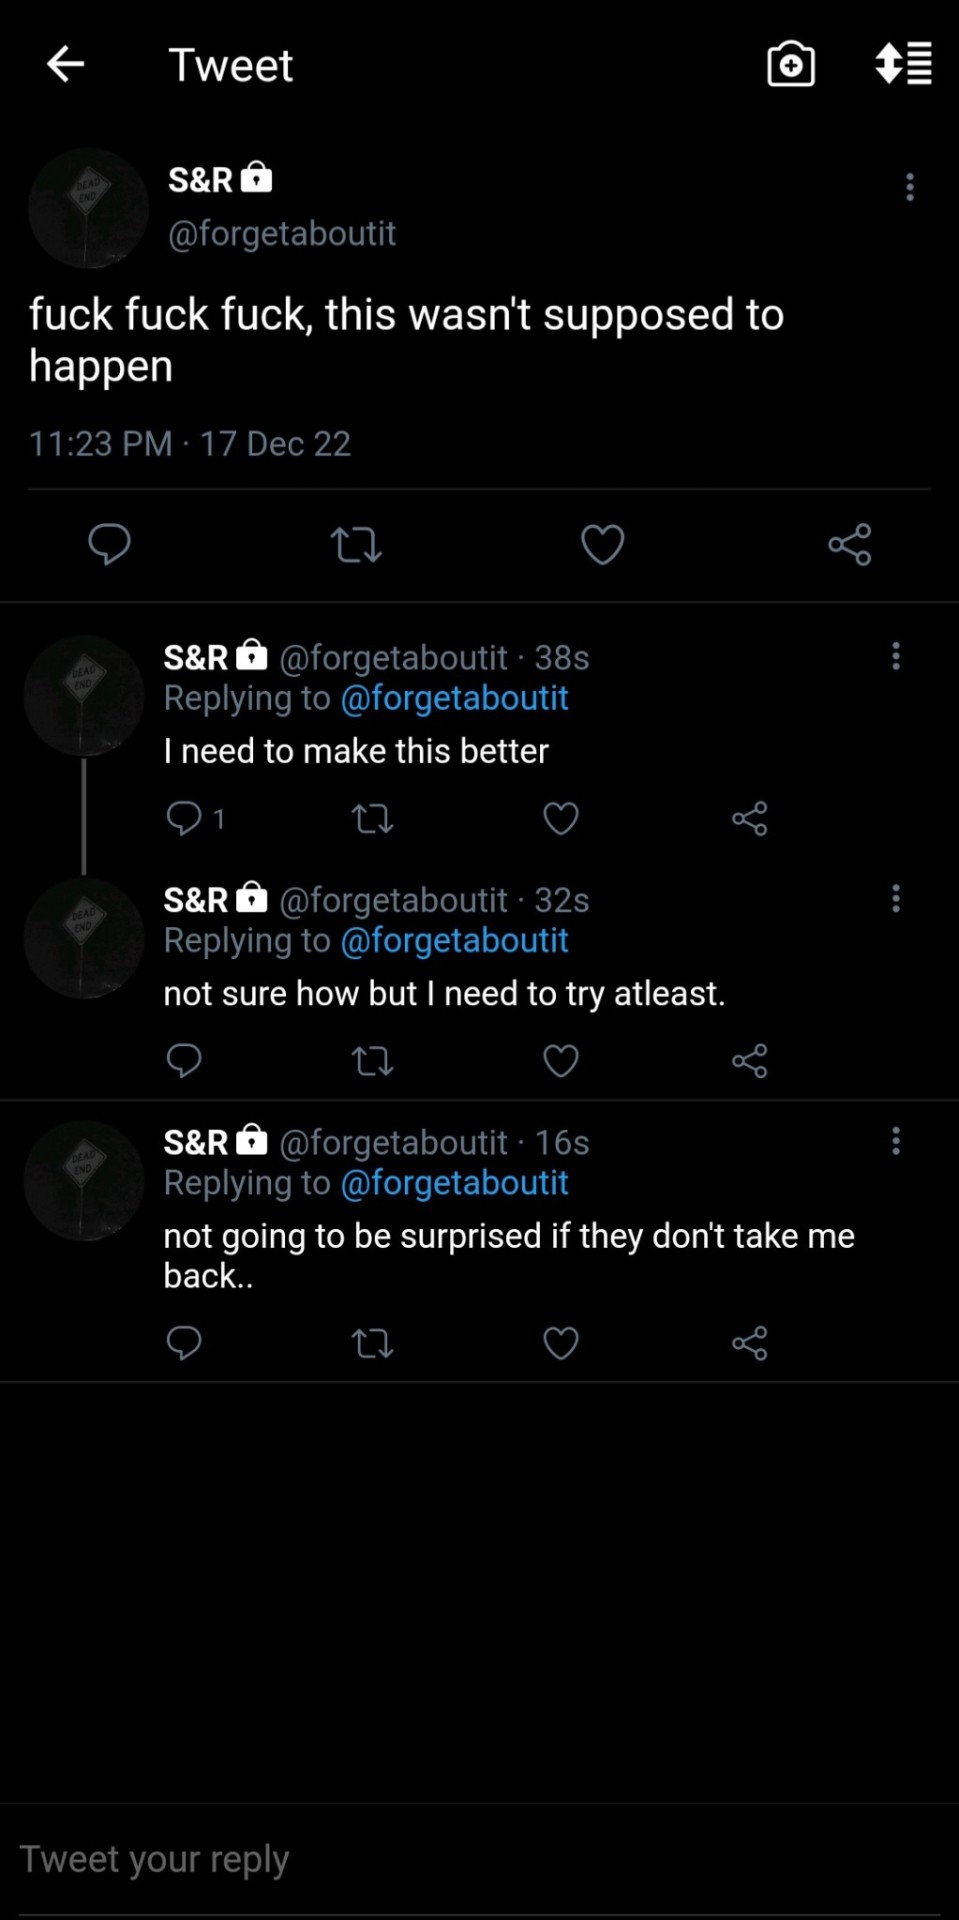959x1920 pixels.
Task: Retweet the "not sure how" reply
Action: [x=372, y=1061]
